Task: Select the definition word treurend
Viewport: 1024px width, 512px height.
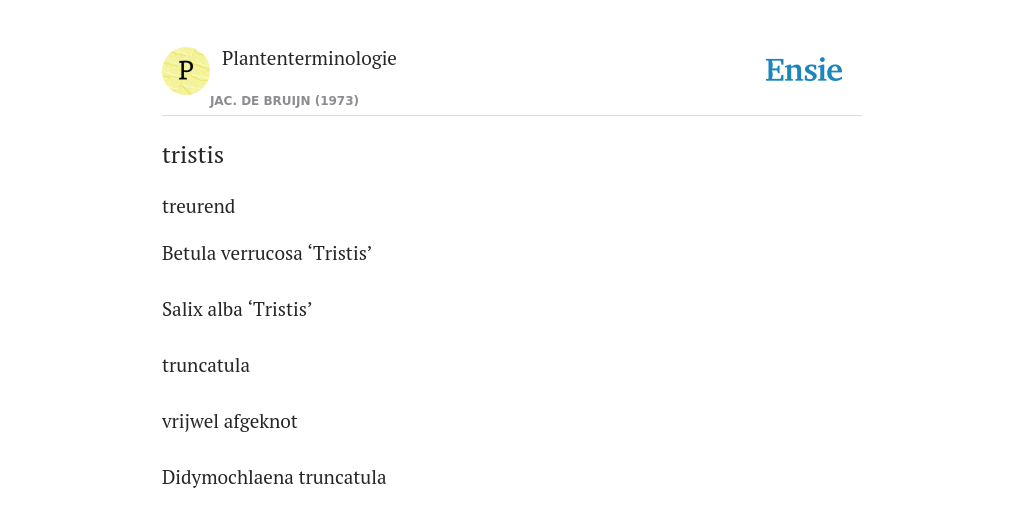Action: (x=199, y=206)
